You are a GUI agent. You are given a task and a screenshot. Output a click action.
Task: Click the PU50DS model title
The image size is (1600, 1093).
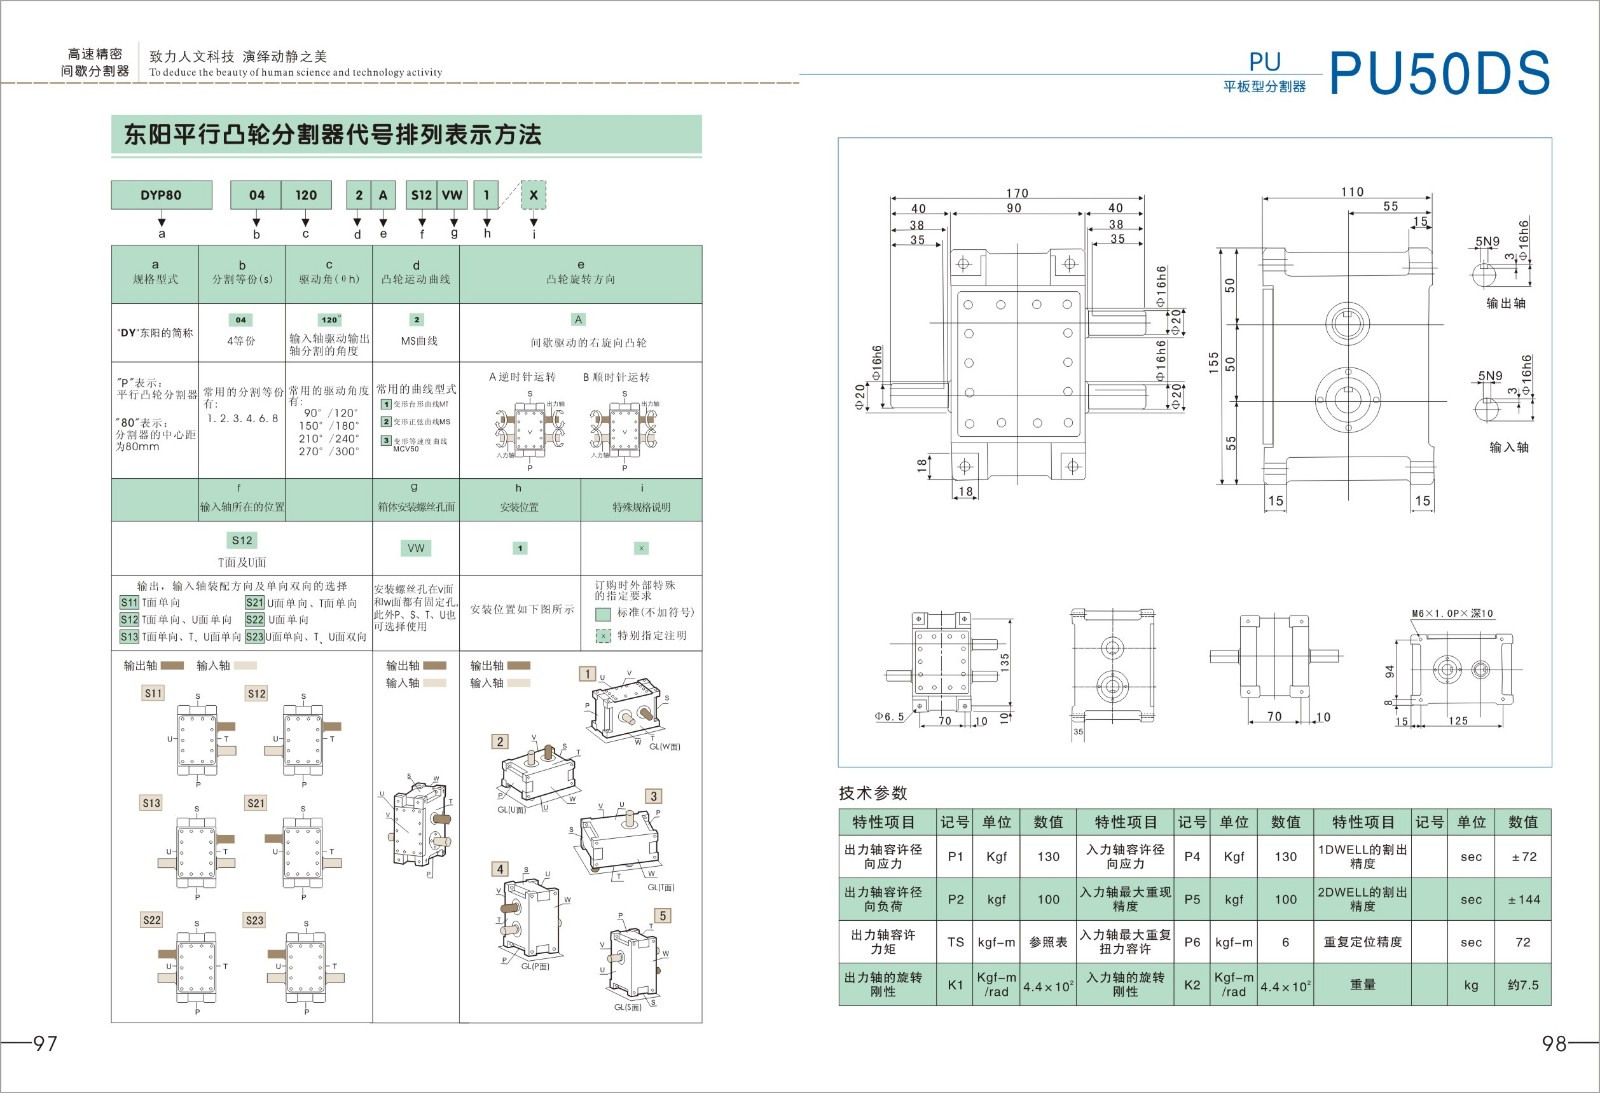[1439, 73]
